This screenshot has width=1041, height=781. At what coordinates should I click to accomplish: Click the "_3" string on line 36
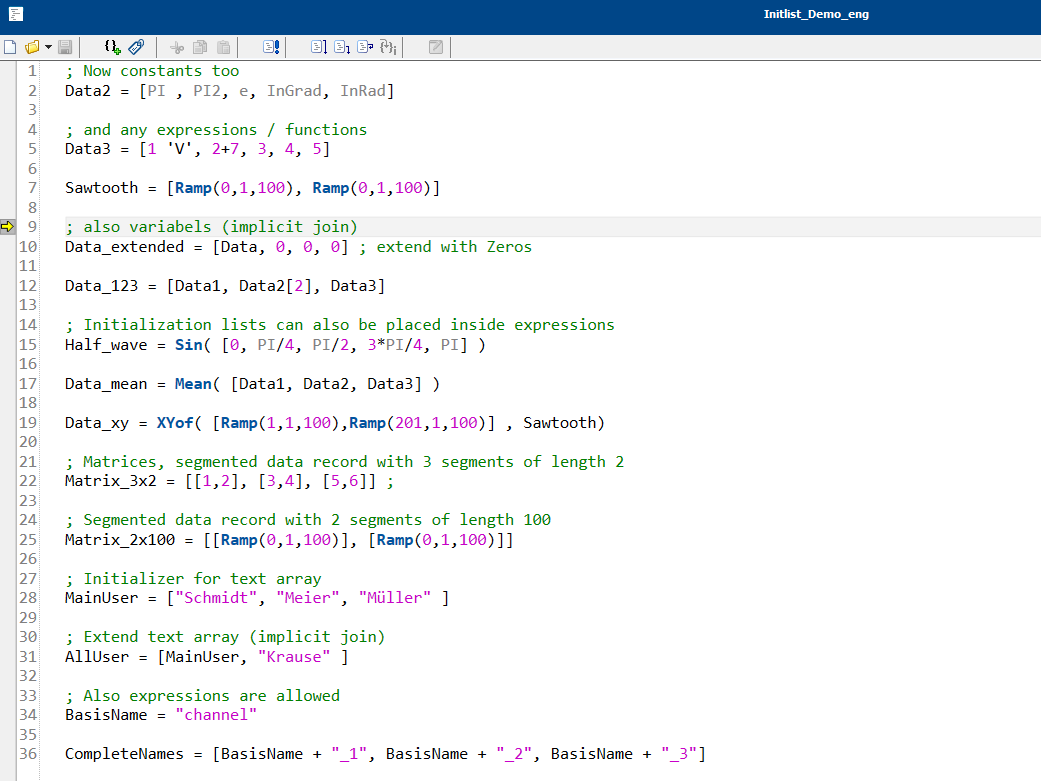[679, 754]
